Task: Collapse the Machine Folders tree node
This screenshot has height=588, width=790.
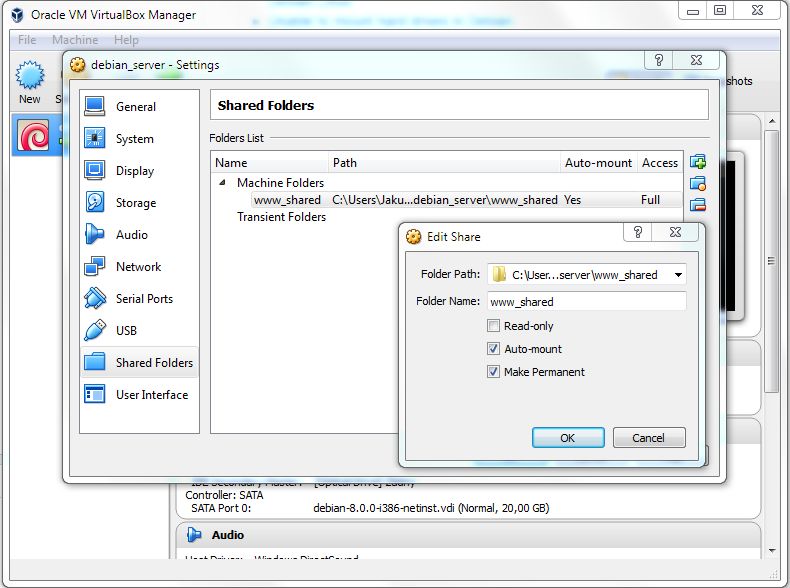Action: coord(222,182)
